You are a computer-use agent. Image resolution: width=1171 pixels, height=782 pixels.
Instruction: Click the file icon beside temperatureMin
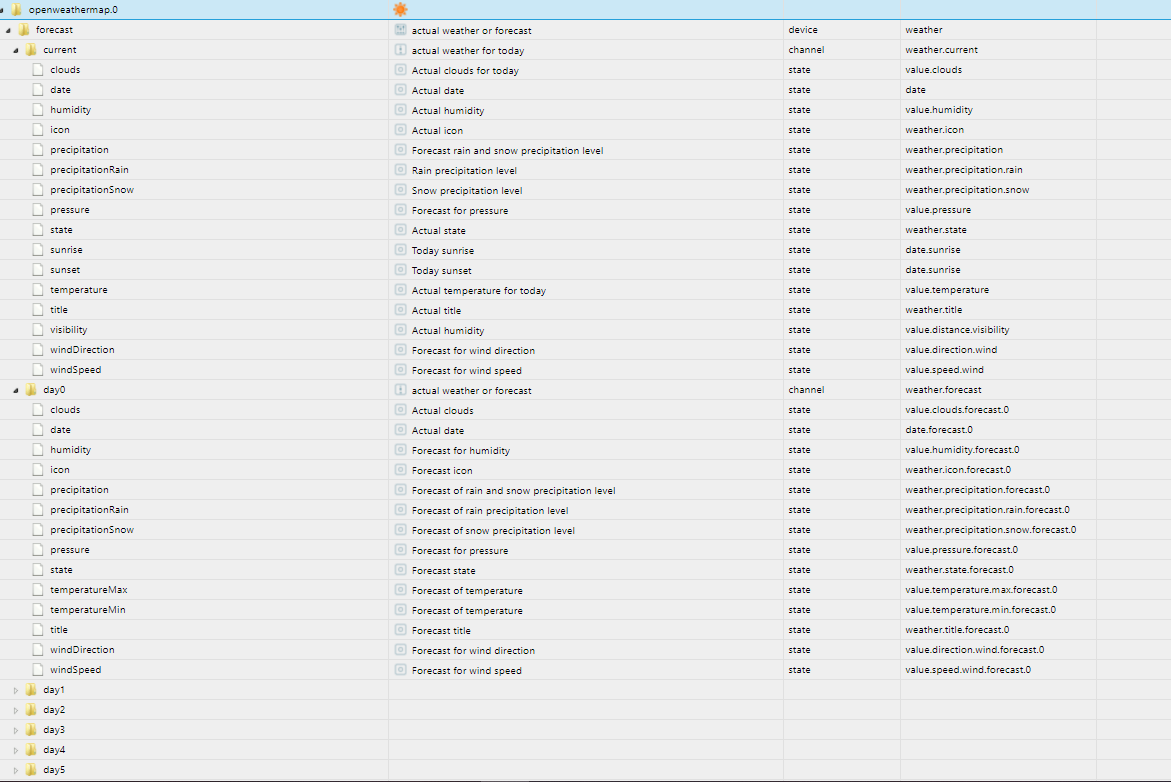point(38,609)
